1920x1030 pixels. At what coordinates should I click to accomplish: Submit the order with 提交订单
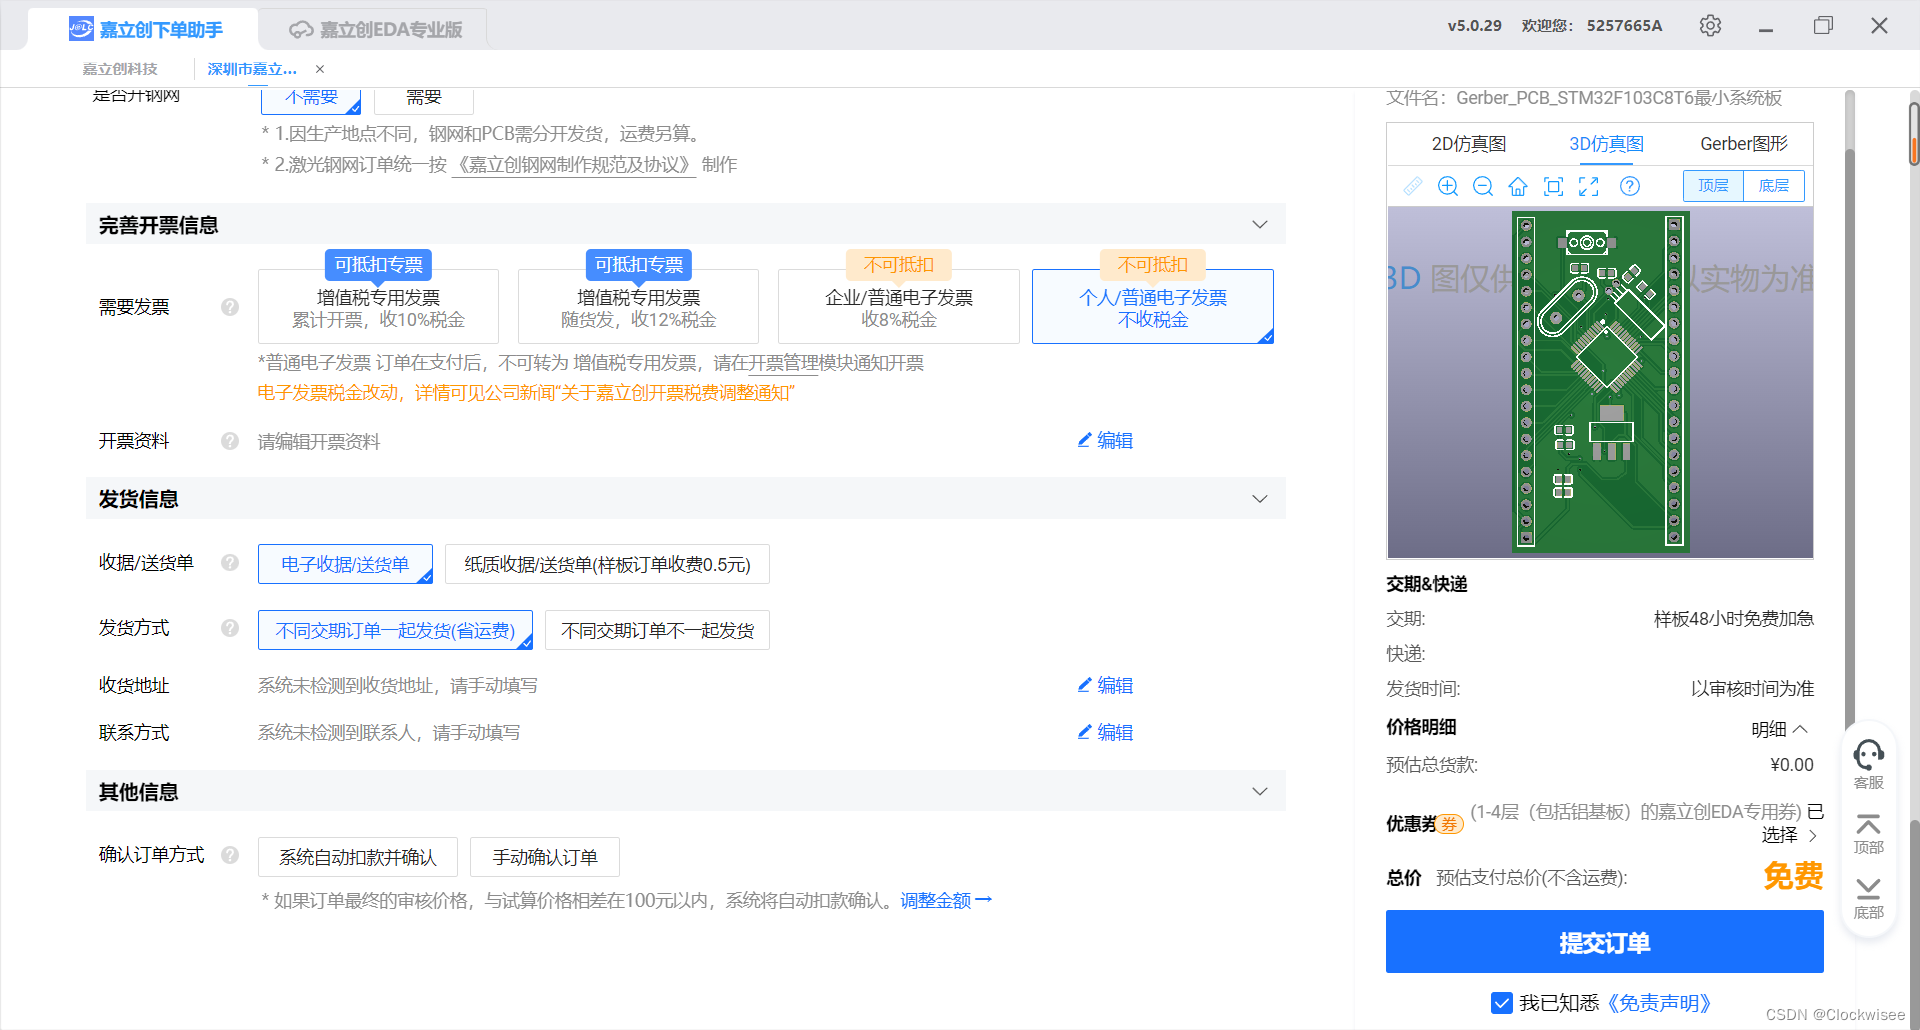(x=1604, y=941)
